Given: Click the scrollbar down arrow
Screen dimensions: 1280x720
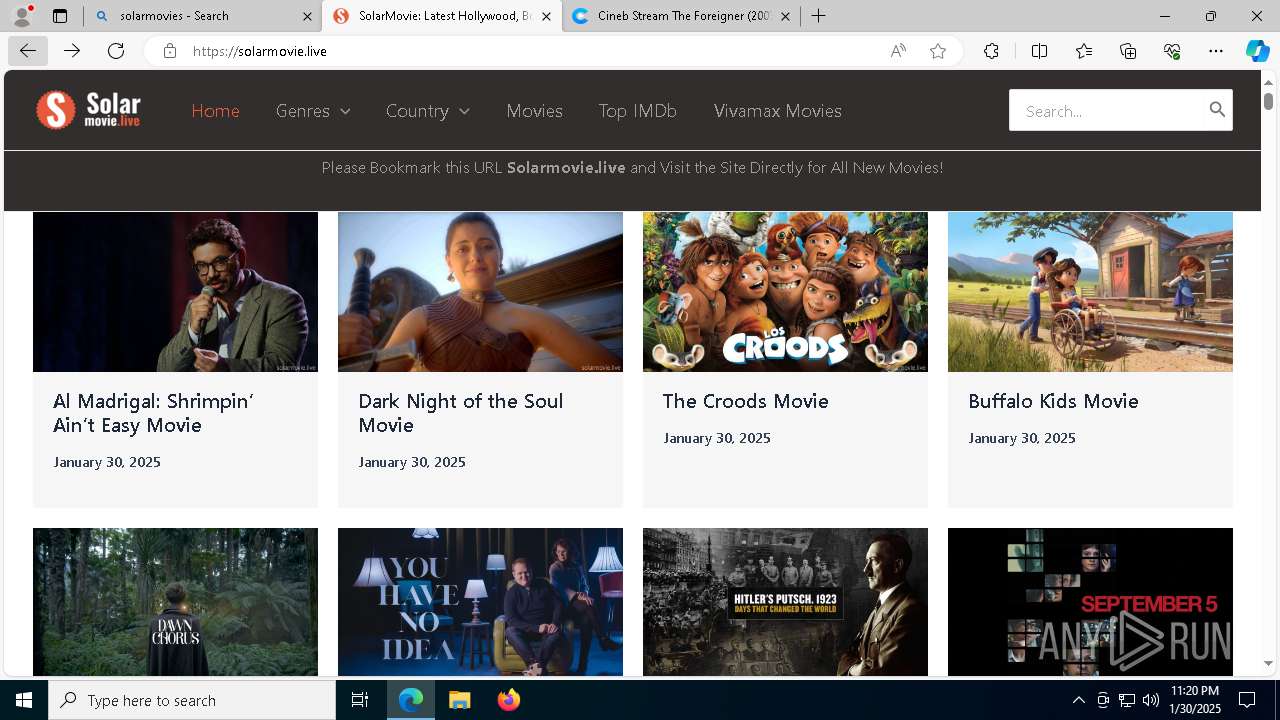Looking at the screenshot, I should tap(1268, 663).
